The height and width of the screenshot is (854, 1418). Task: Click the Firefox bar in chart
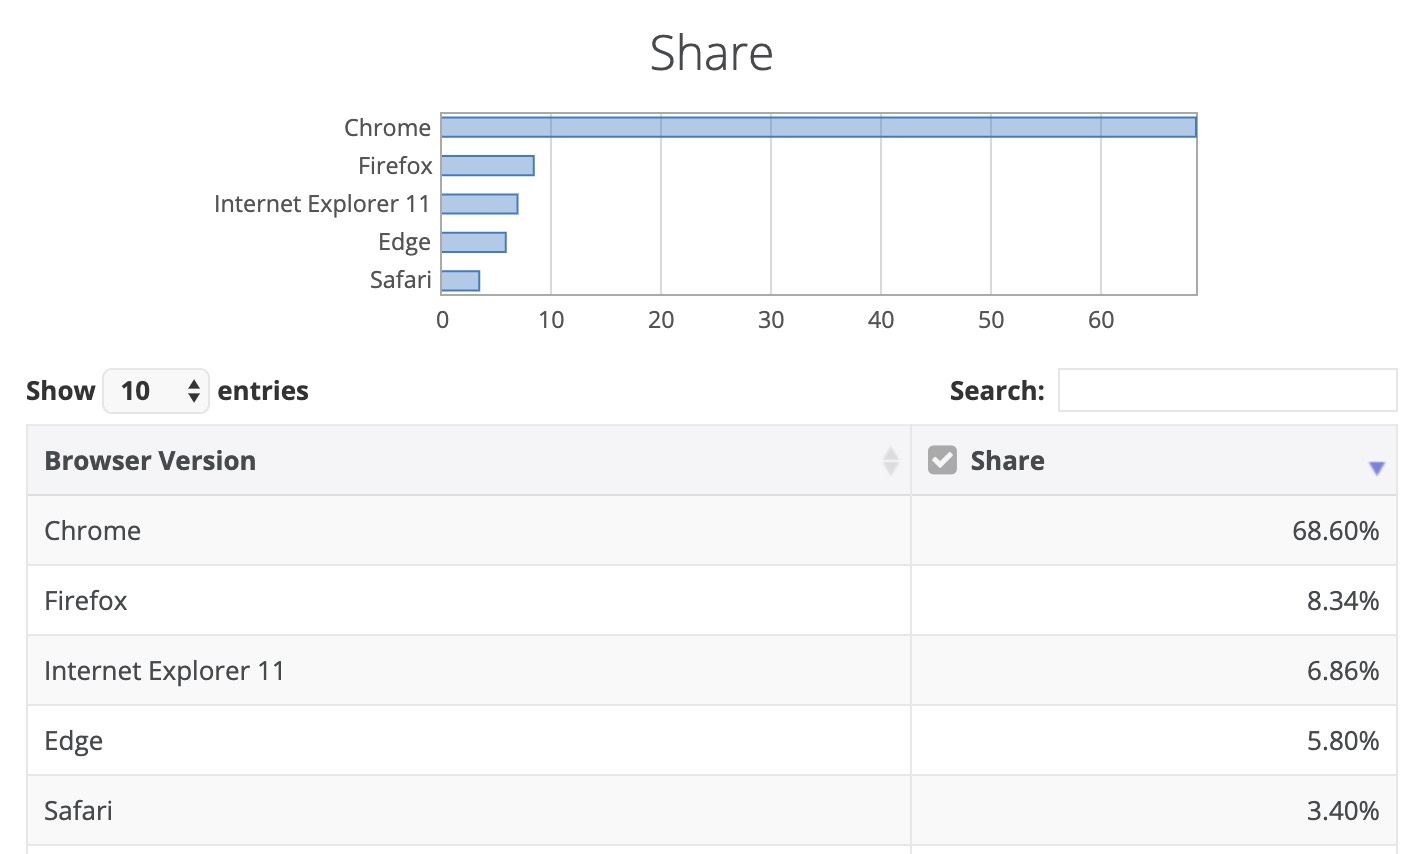[488, 166]
